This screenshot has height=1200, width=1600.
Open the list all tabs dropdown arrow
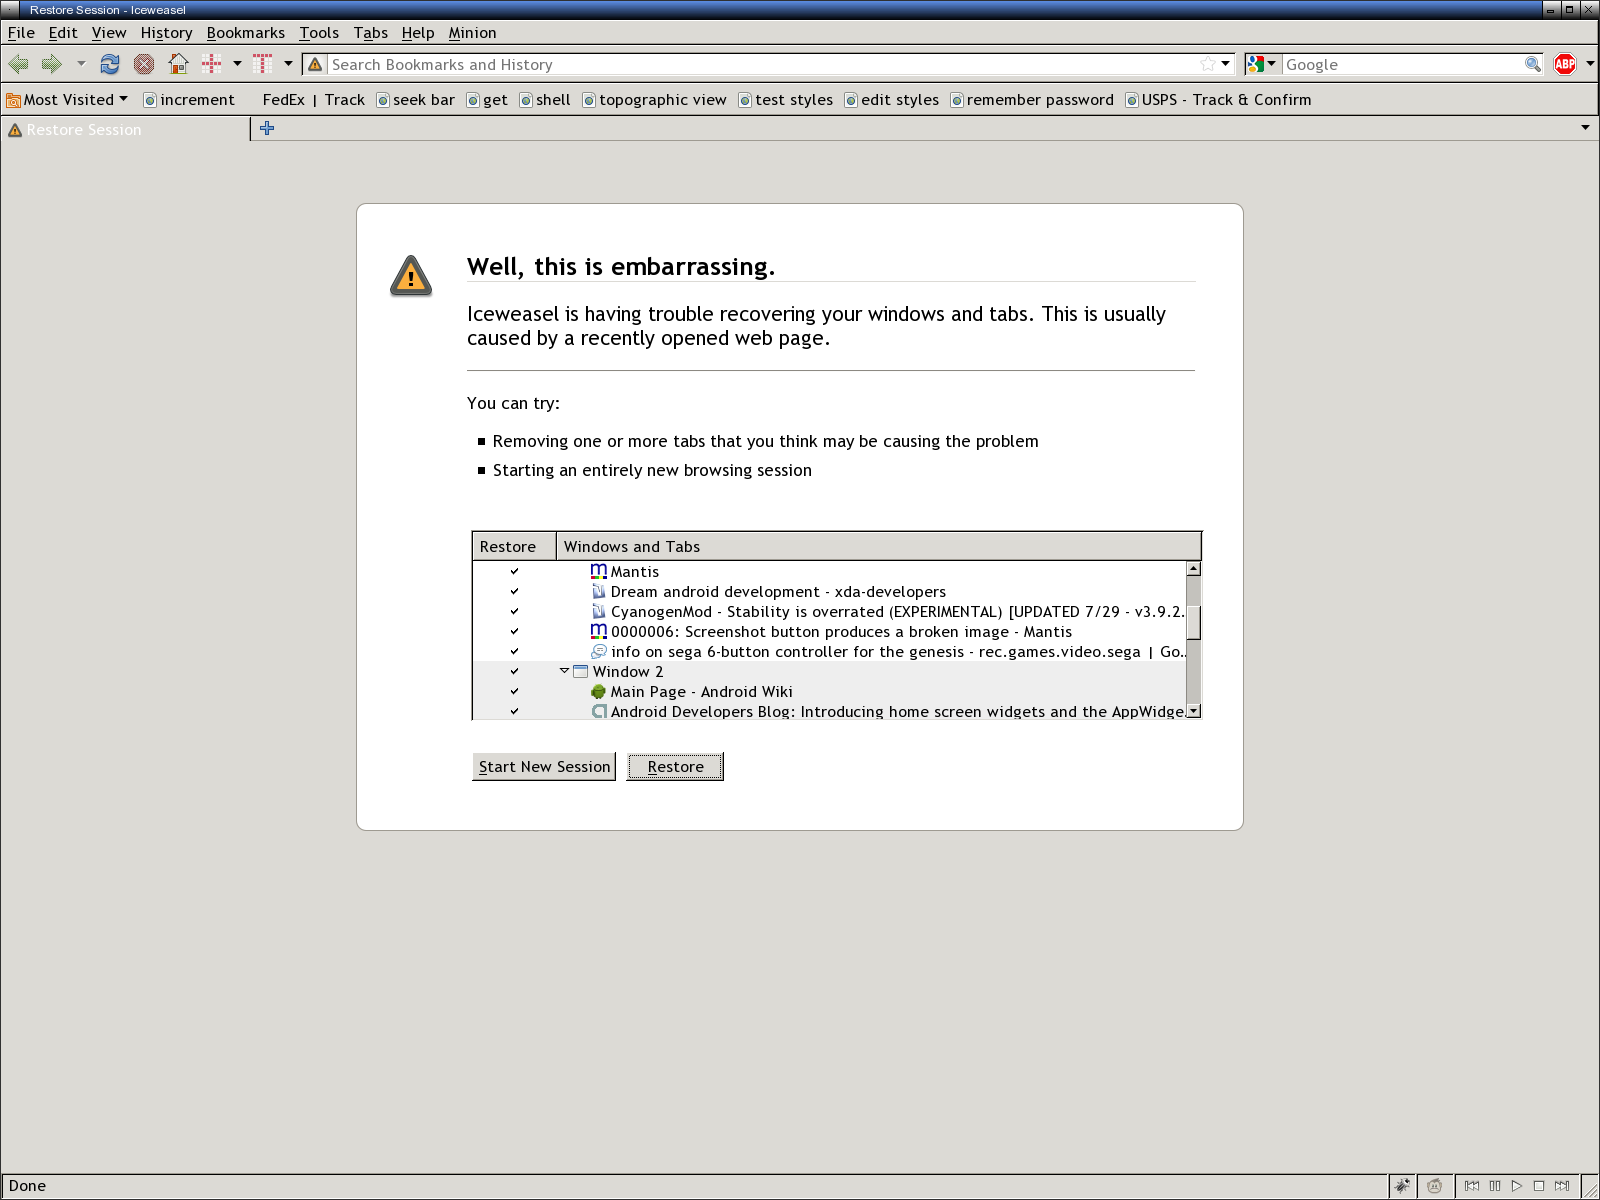(1585, 128)
